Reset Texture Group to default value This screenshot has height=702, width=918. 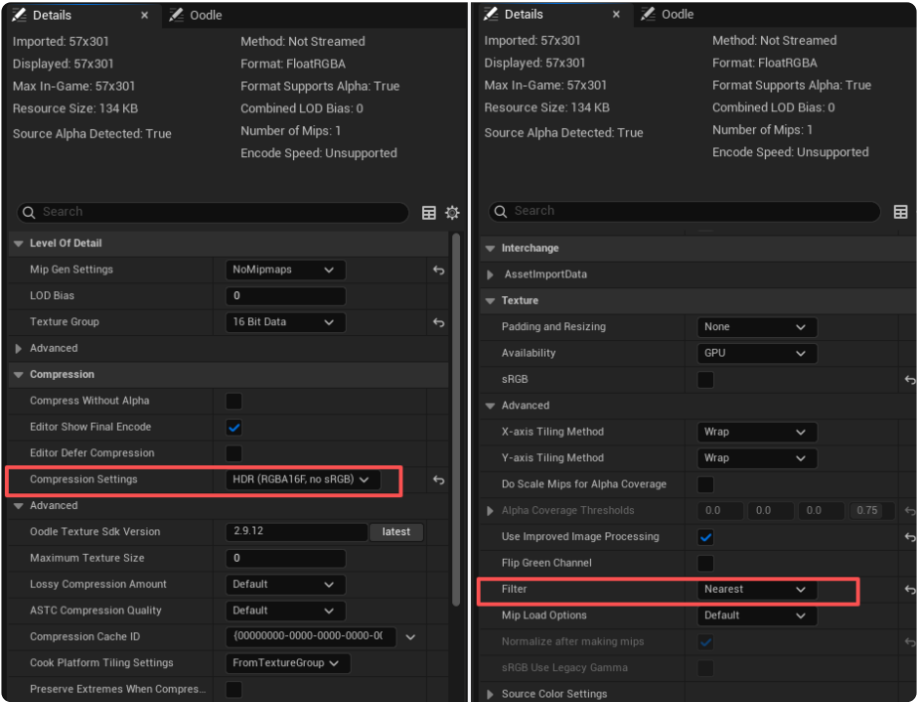pyautogui.click(x=438, y=322)
